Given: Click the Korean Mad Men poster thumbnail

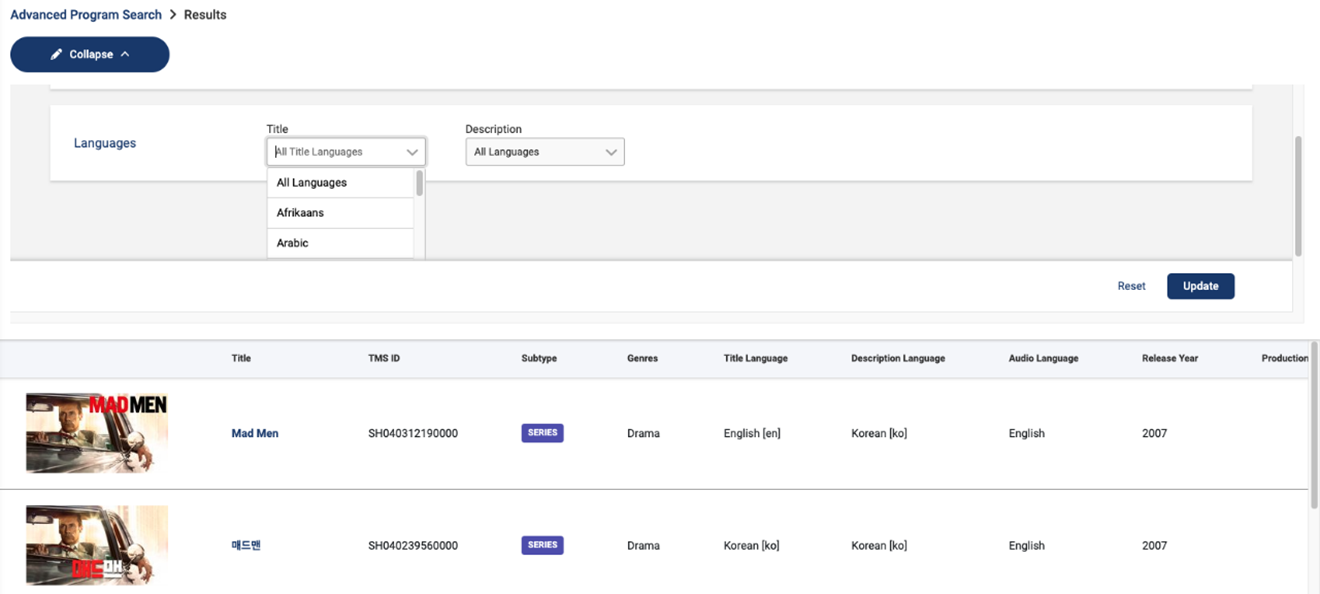Looking at the screenshot, I should (97, 545).
